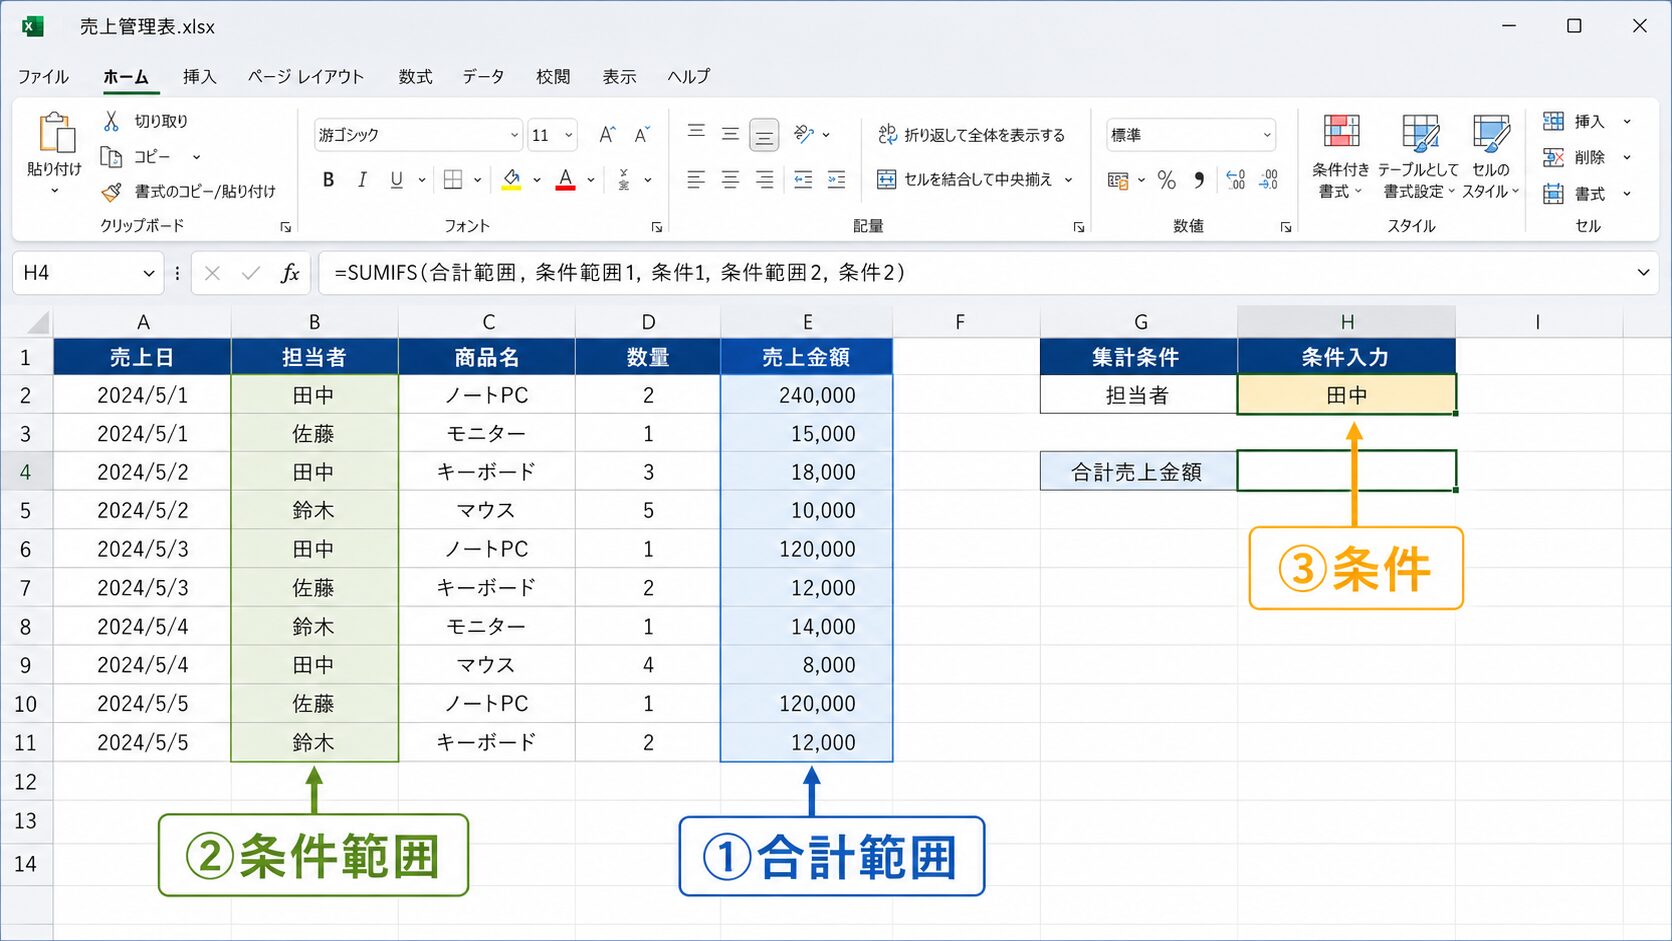Toggle left text alignment
1672x941 pixels.
coord(696,180)
